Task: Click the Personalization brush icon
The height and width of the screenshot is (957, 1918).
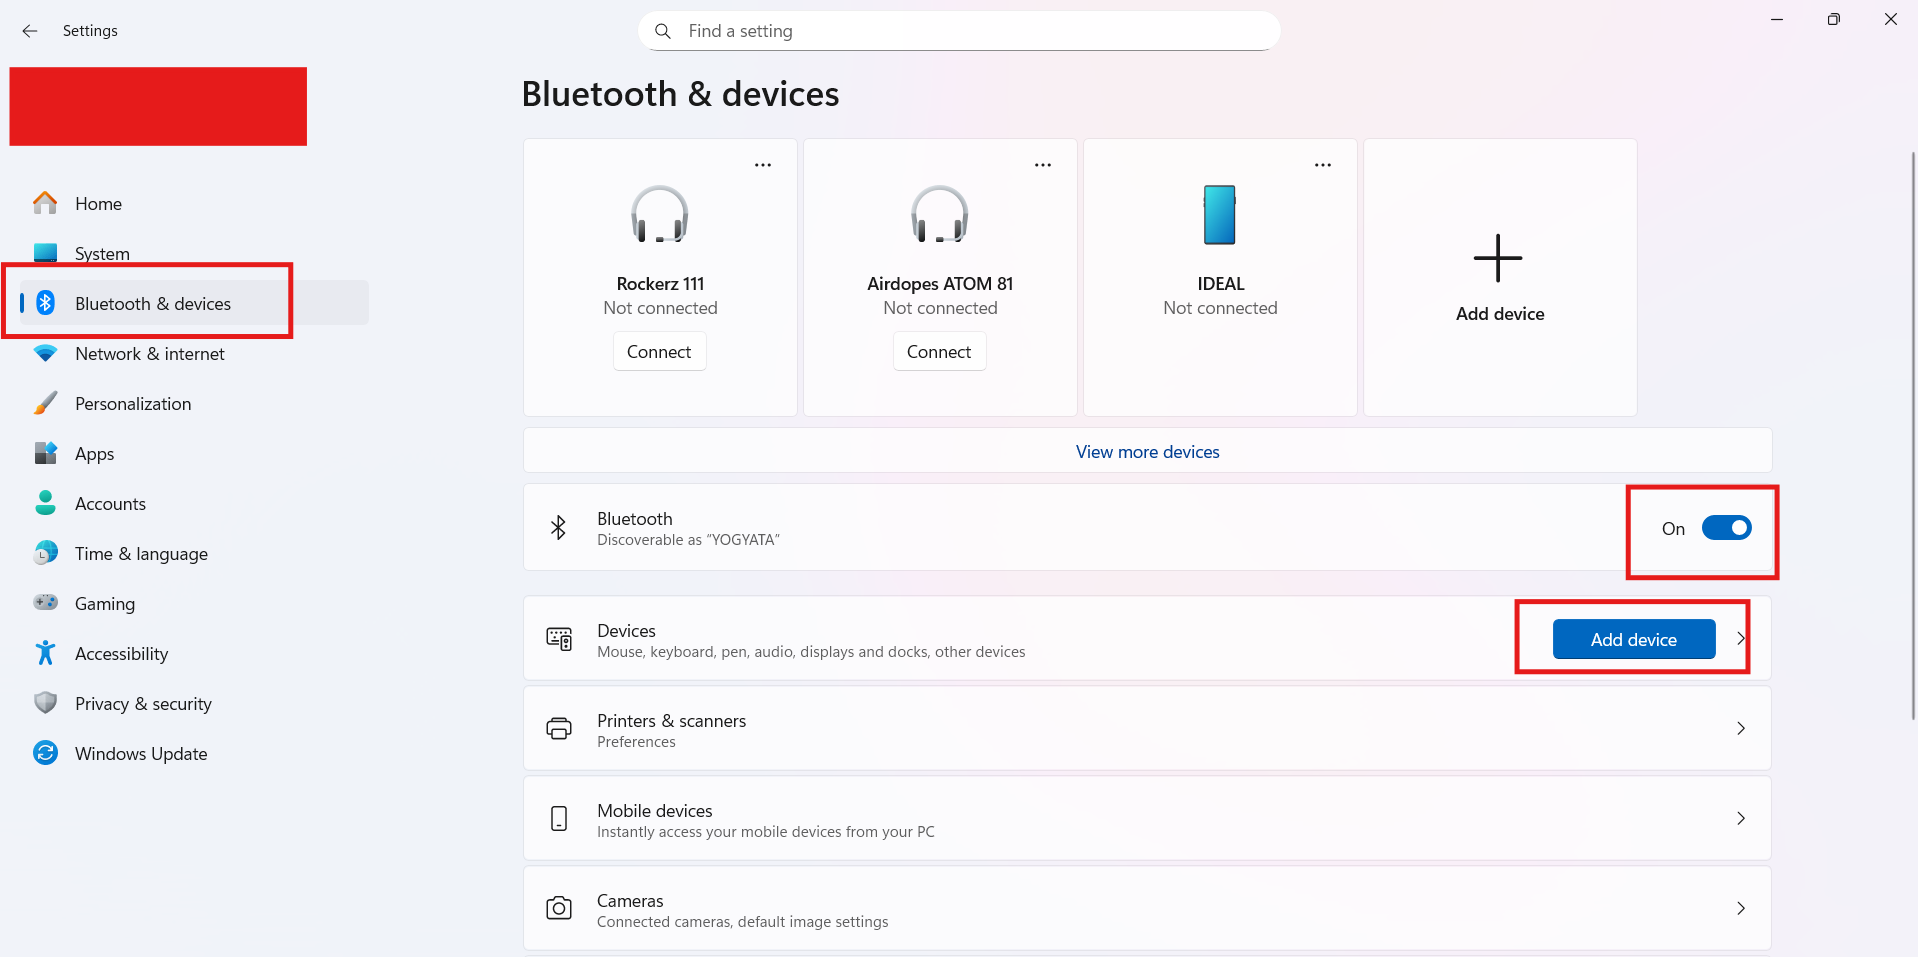Action: (x=45, y=403)
